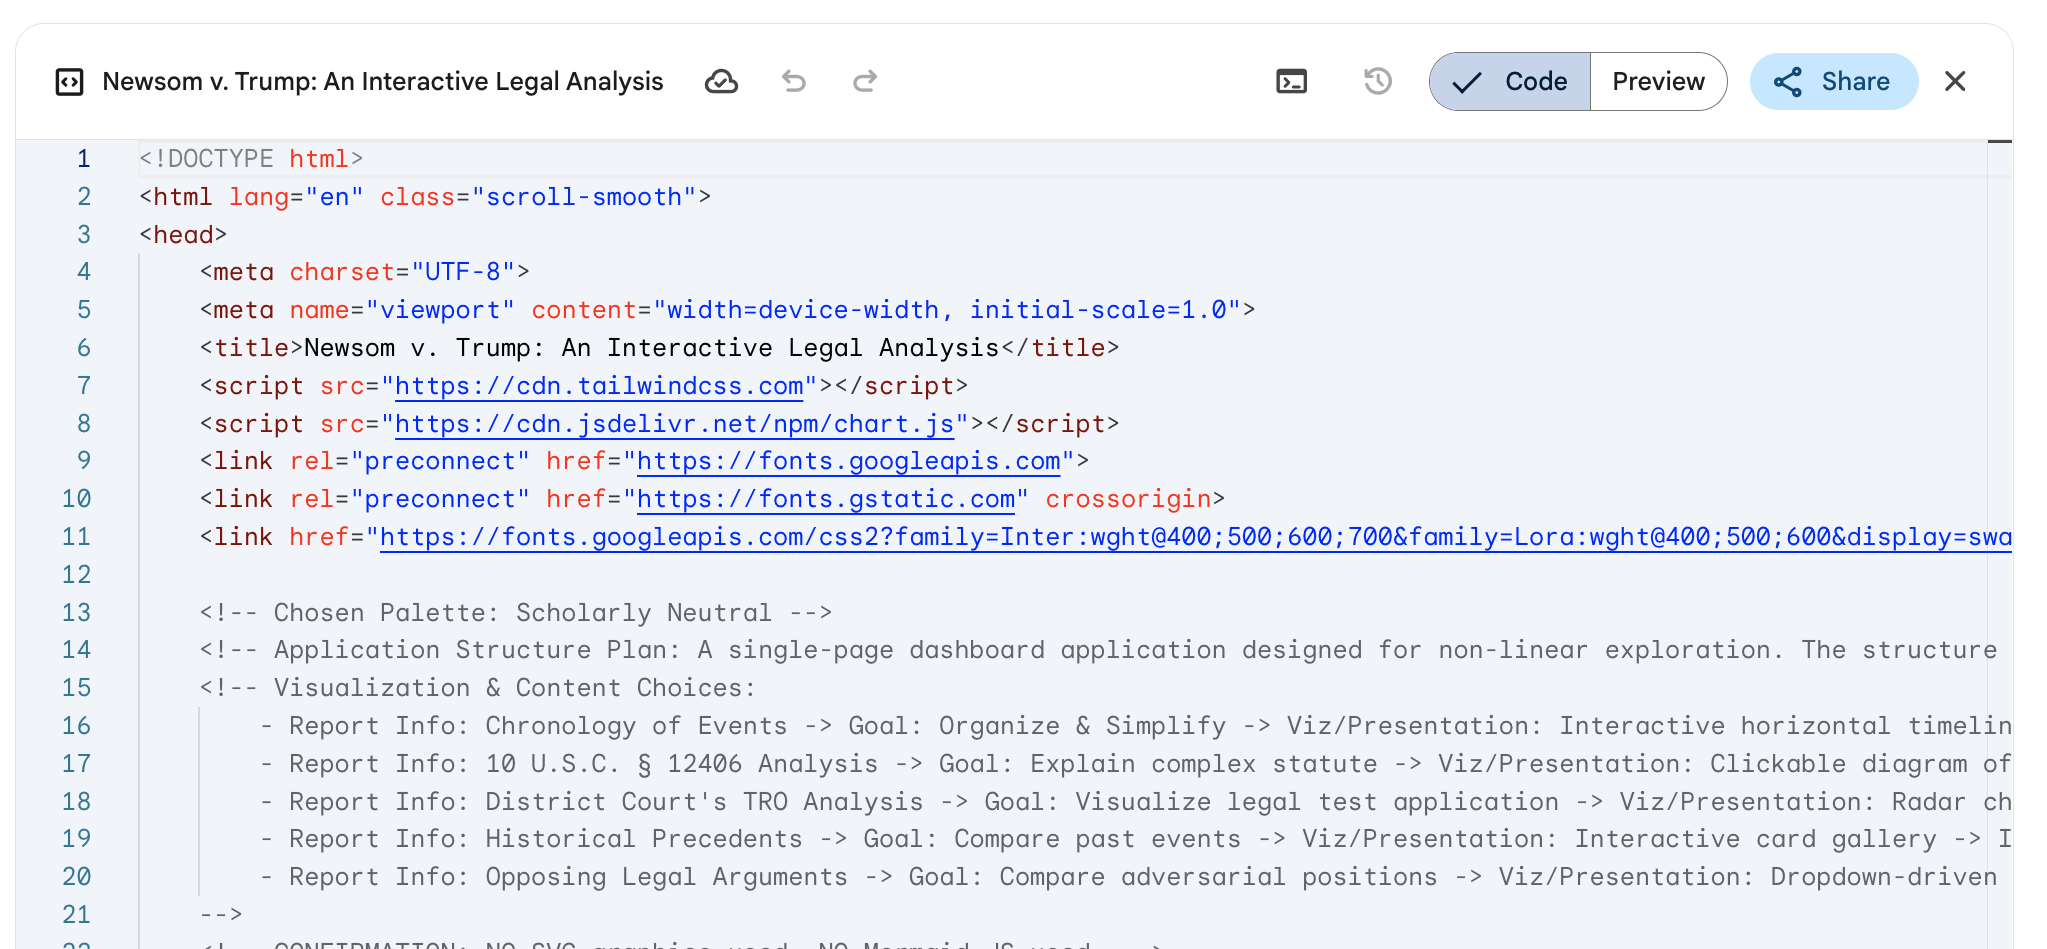Click the canvas title text

[383, 82]
